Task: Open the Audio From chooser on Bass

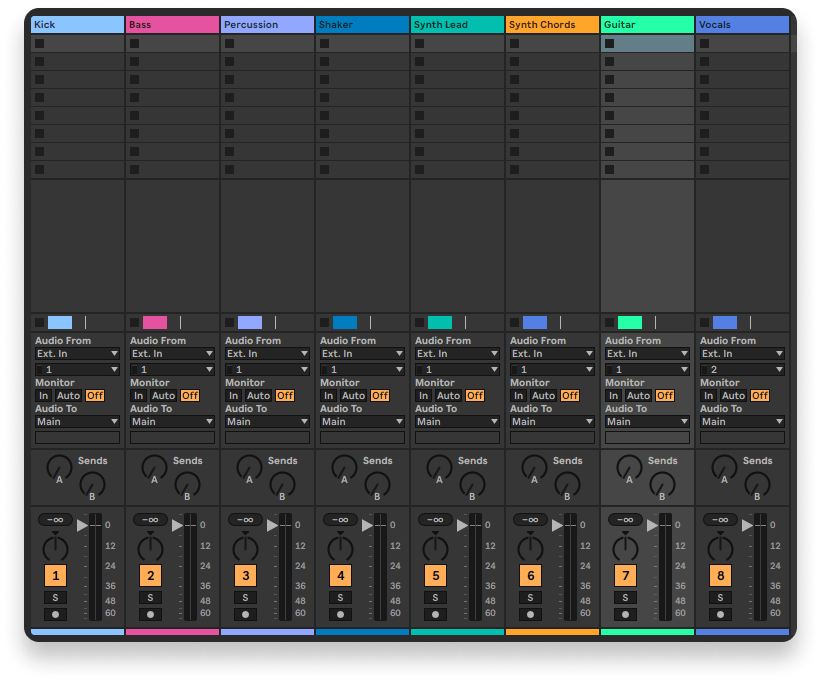Action: point(171,353)
